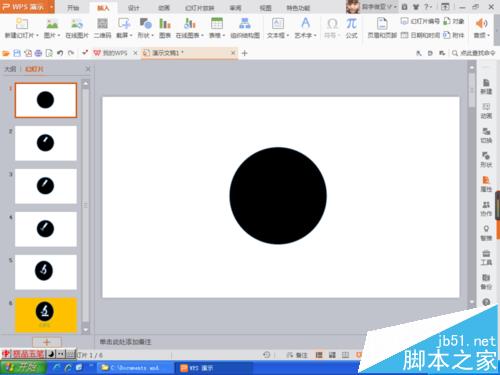Click the WPS 演示 taskbar button
The width and height of the screenshot is (500, 375).
(x=213, y=368)
